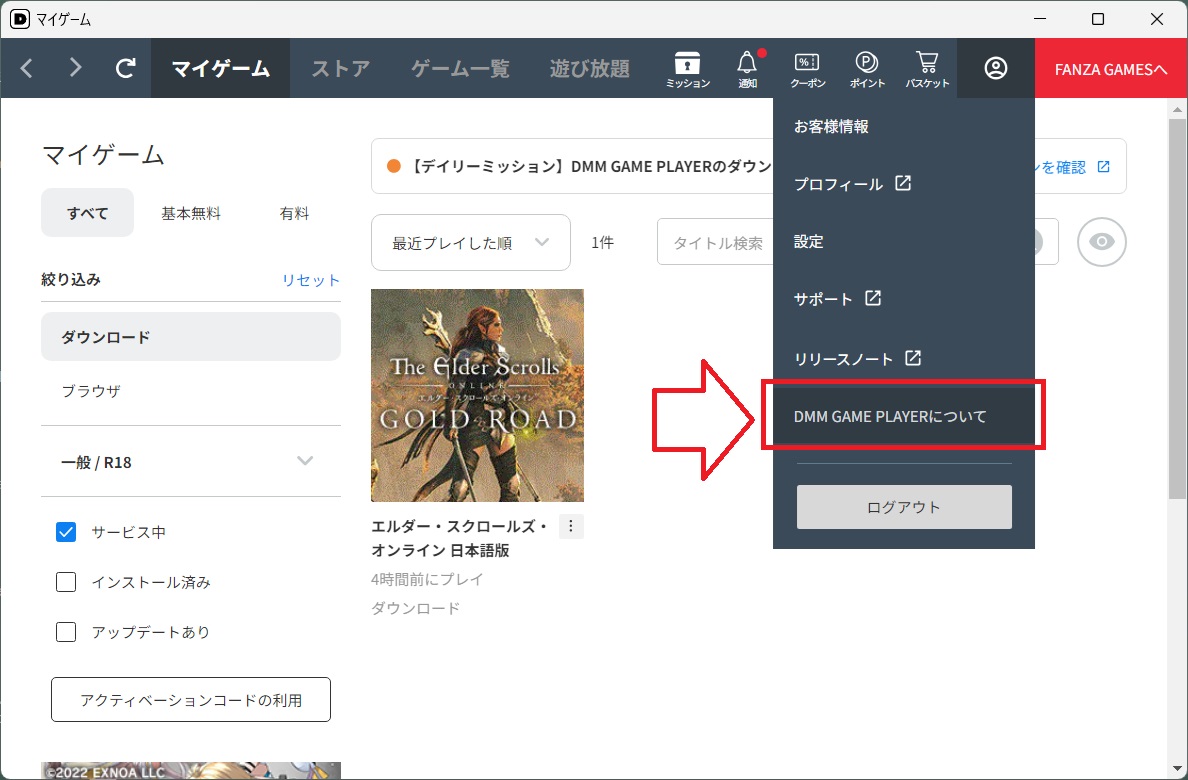Click the DMM logo in title bar
The image size is (1188, 780).
click(20, 19)
